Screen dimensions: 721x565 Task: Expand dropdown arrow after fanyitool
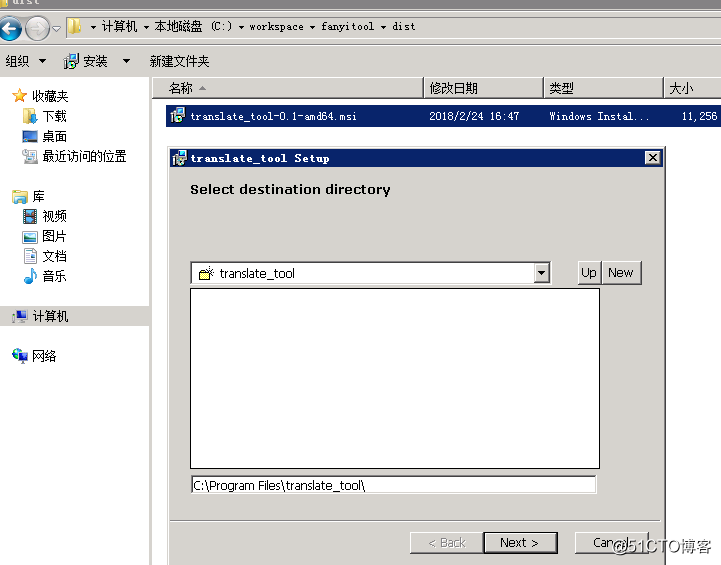(383, 28)
